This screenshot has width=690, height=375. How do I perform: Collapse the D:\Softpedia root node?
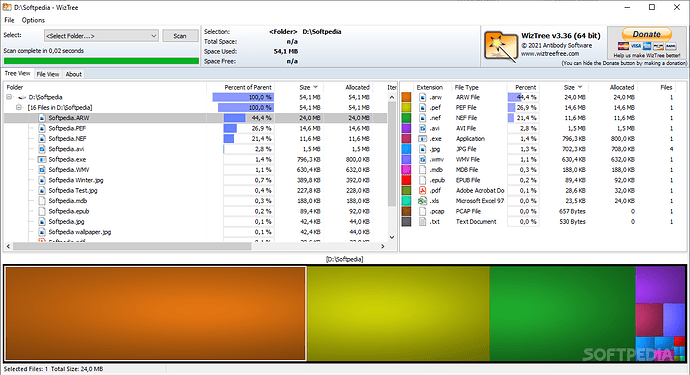tap(9, 97)
